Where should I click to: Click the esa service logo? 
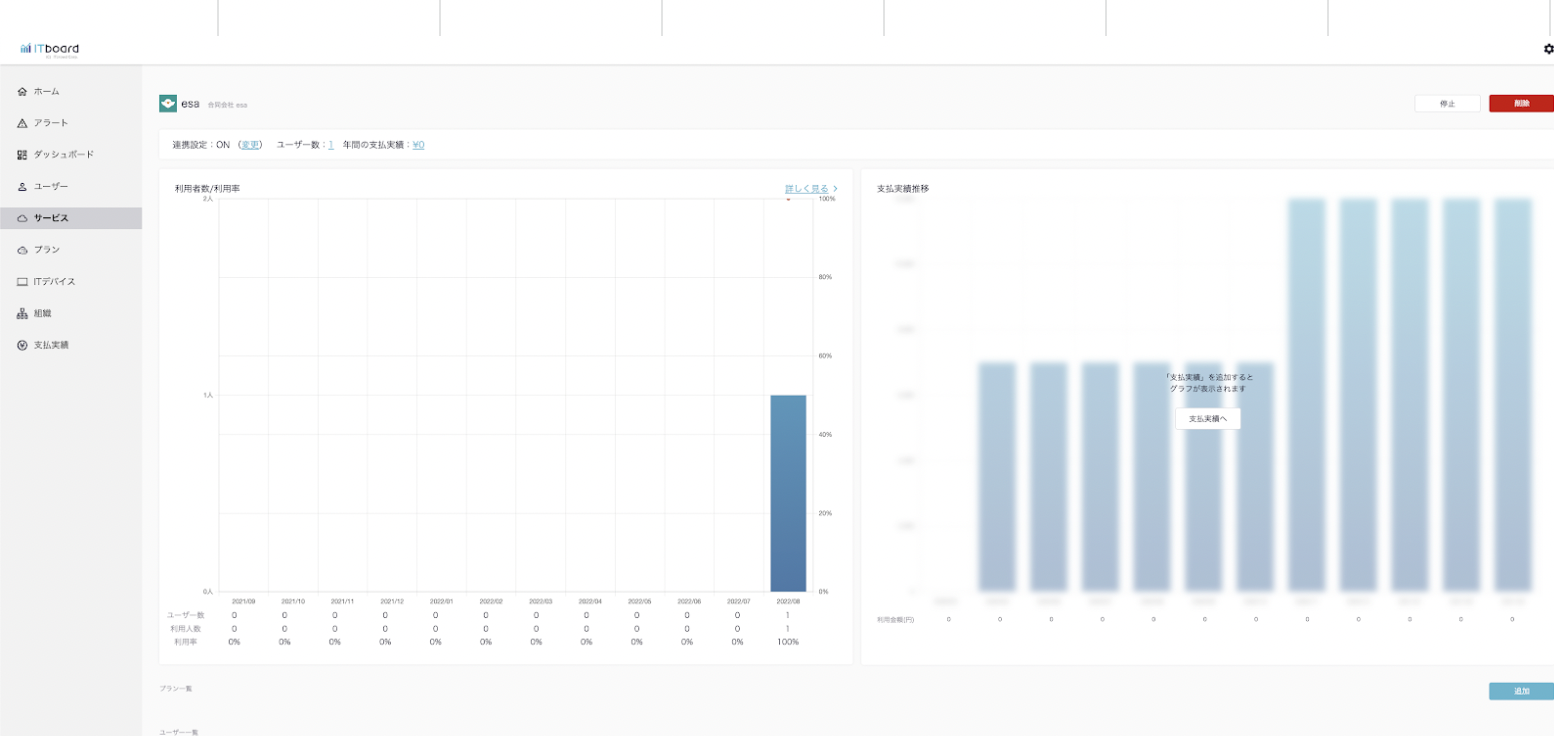point(168,104)
